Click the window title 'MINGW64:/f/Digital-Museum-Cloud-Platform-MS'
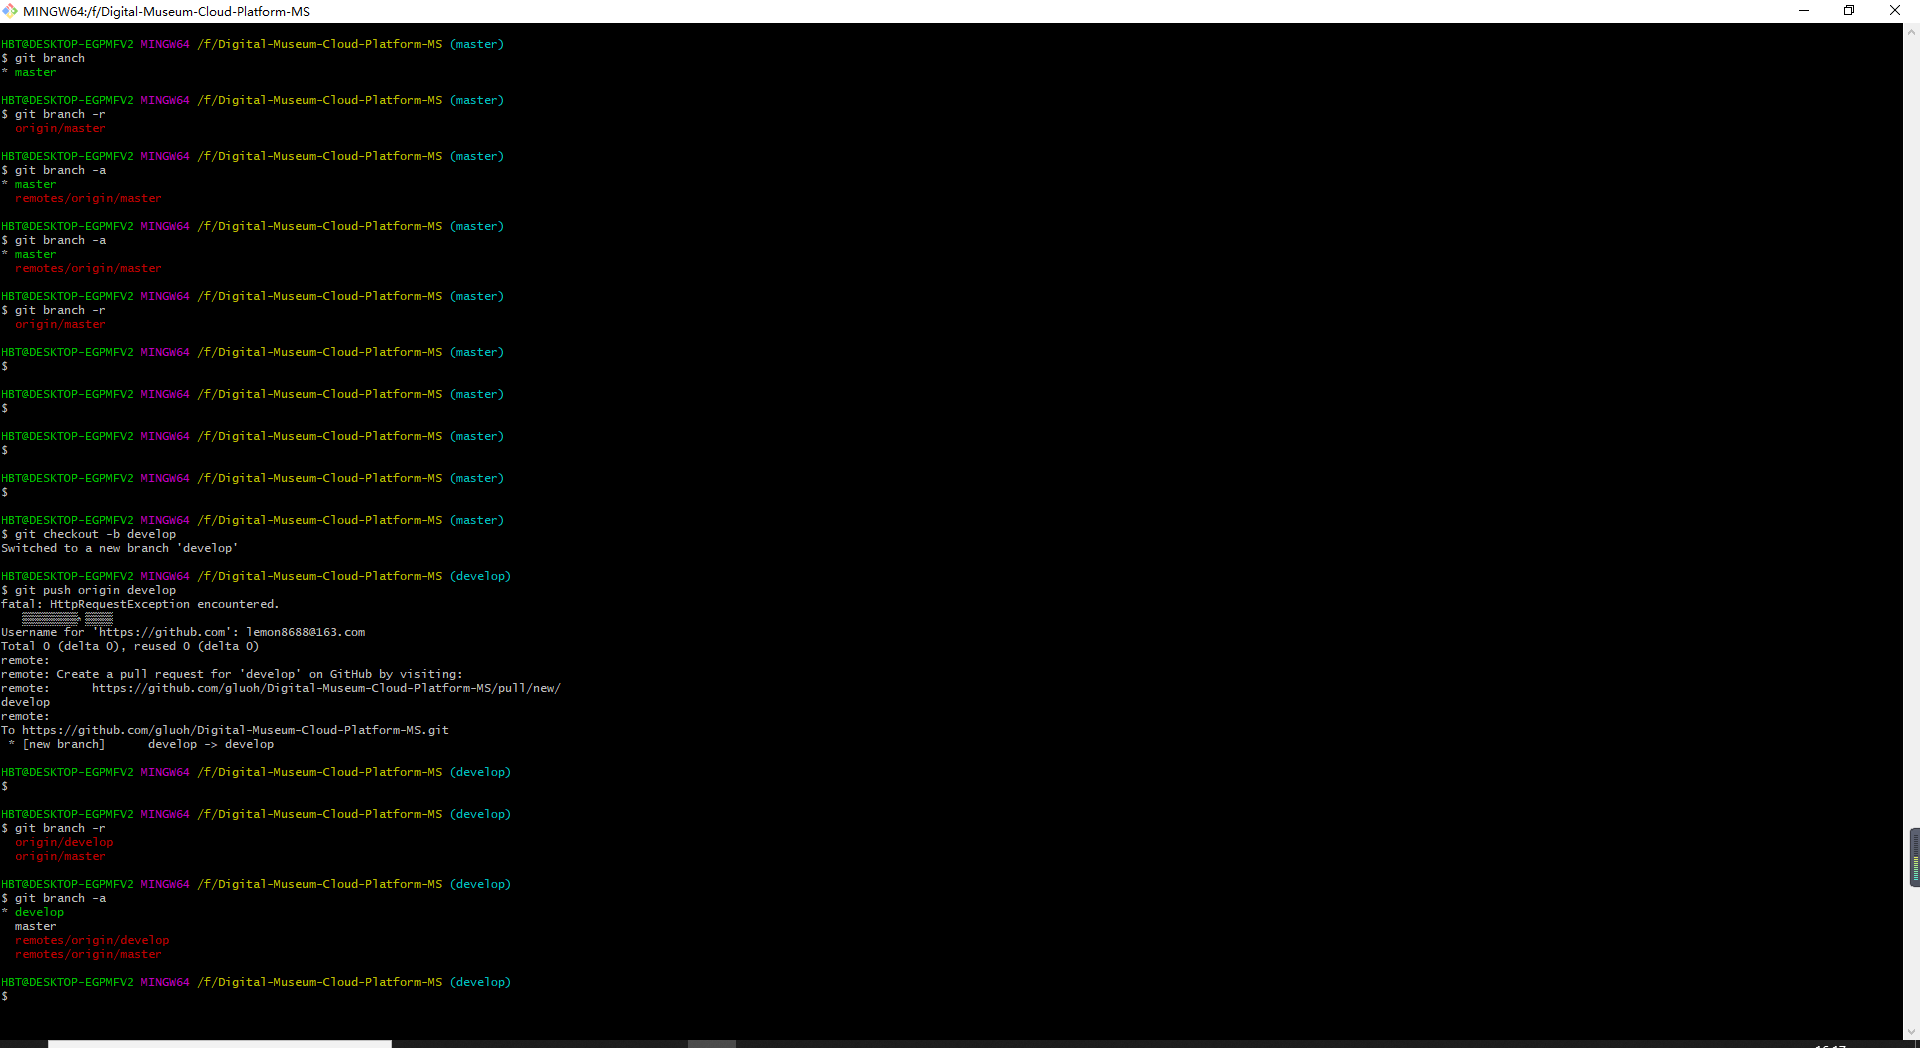 tap(166, 11)
